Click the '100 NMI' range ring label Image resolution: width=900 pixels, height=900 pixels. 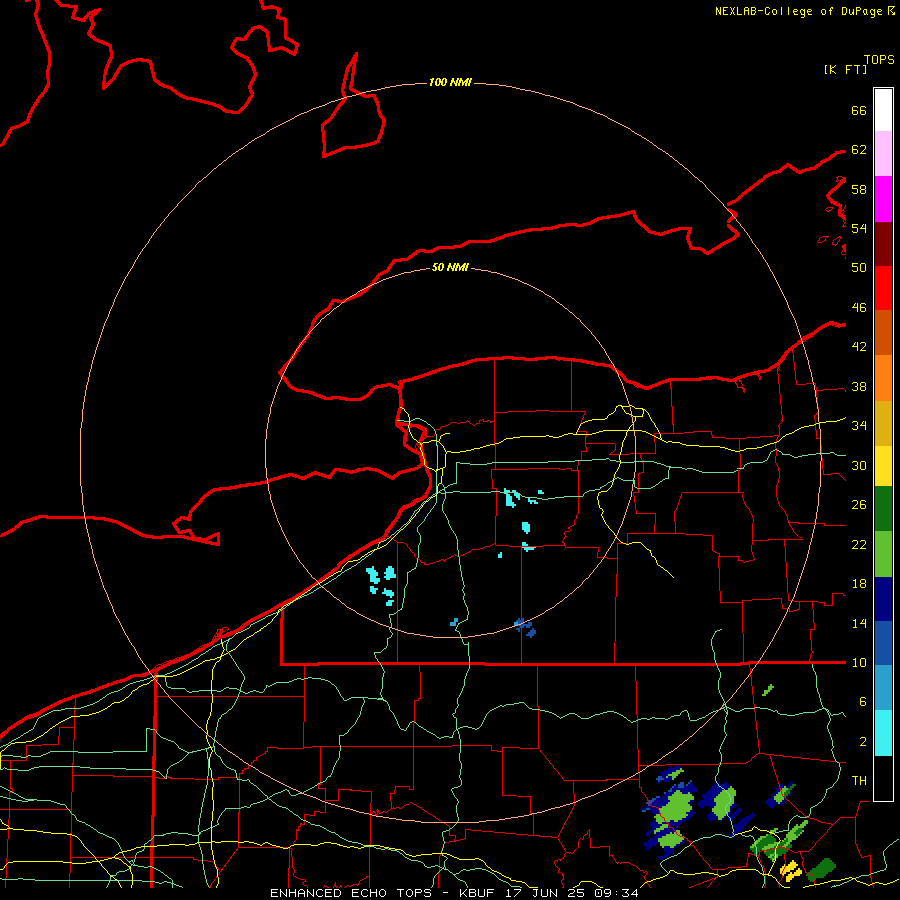pos(450,83)
